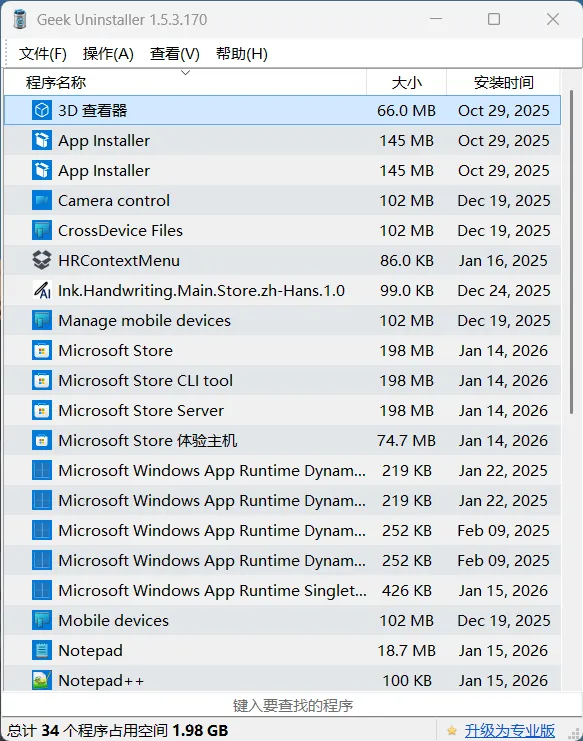Click the CrossDevice Files icon
This screenshot has height=741, width=583.
pyautogui.click(x=42, y=231)
